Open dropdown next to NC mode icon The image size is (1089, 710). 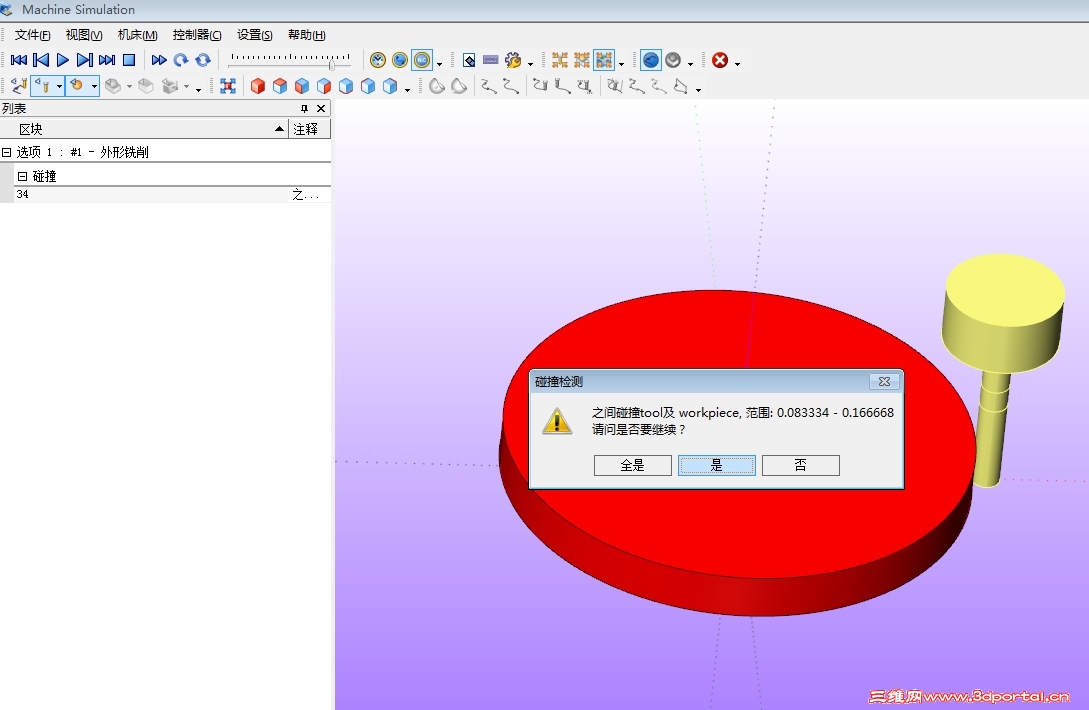click(x=439, y=64)
